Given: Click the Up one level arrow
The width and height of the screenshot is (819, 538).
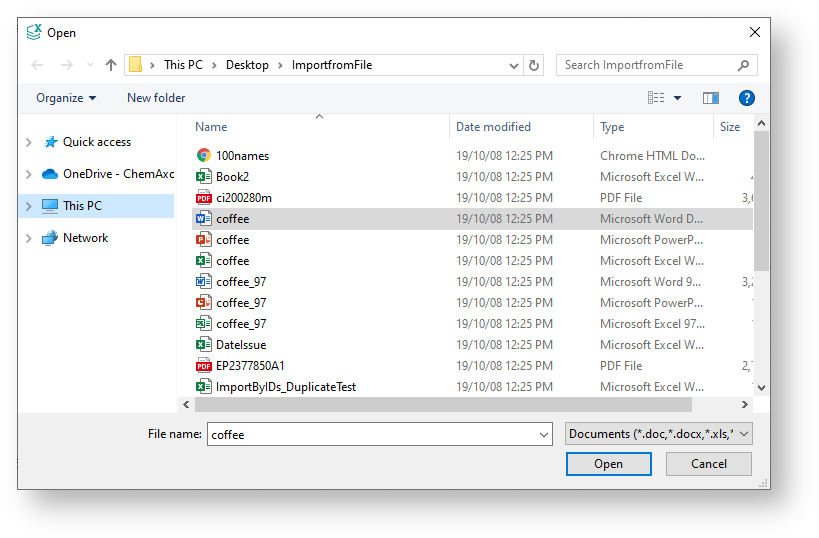Looking at the screenshot, I should click(x=111, y=65).
